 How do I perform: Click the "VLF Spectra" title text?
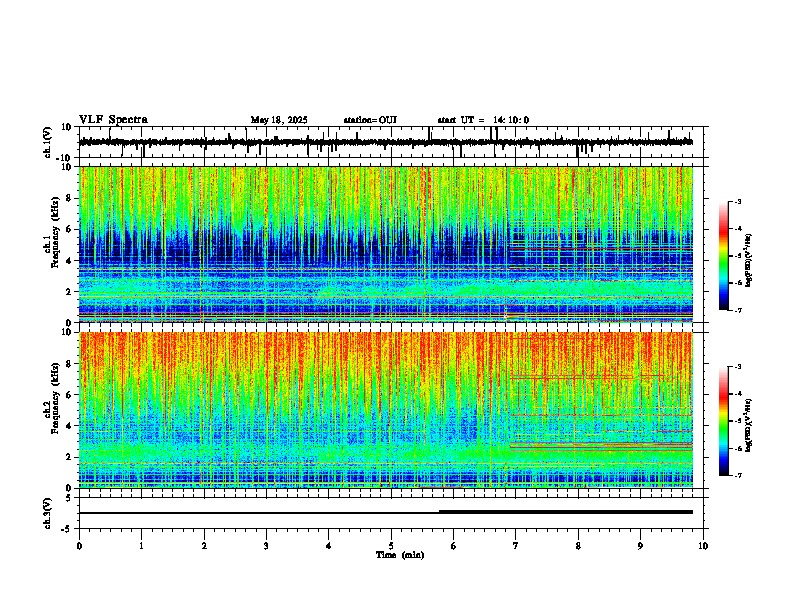113,120
